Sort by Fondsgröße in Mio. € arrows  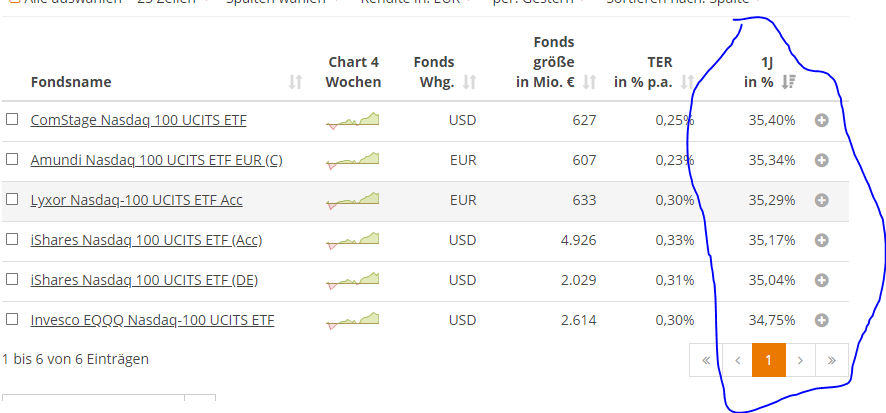[x=590, y=82]
